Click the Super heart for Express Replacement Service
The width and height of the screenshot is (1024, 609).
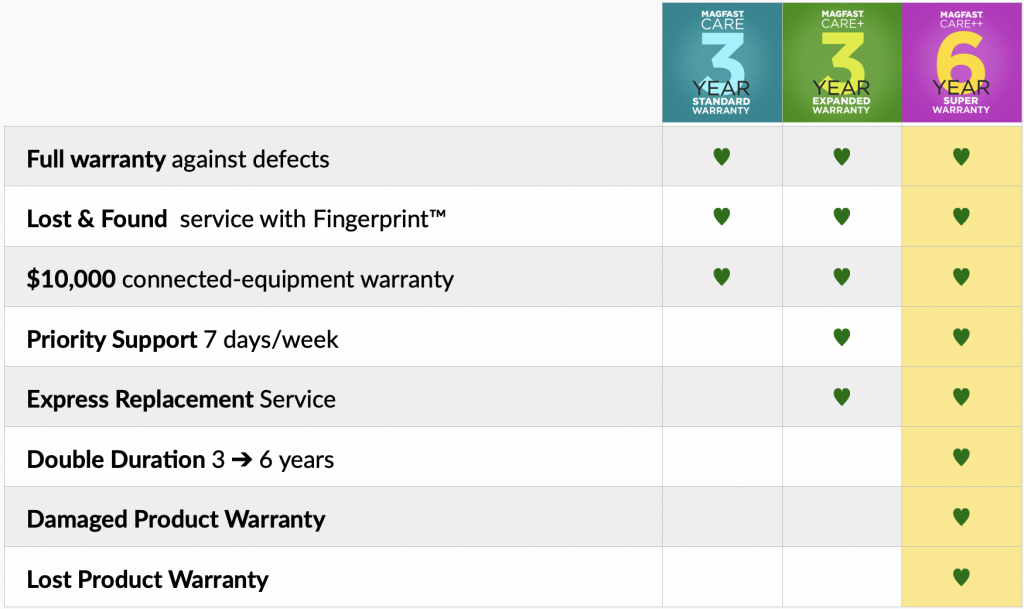[961, 397]
